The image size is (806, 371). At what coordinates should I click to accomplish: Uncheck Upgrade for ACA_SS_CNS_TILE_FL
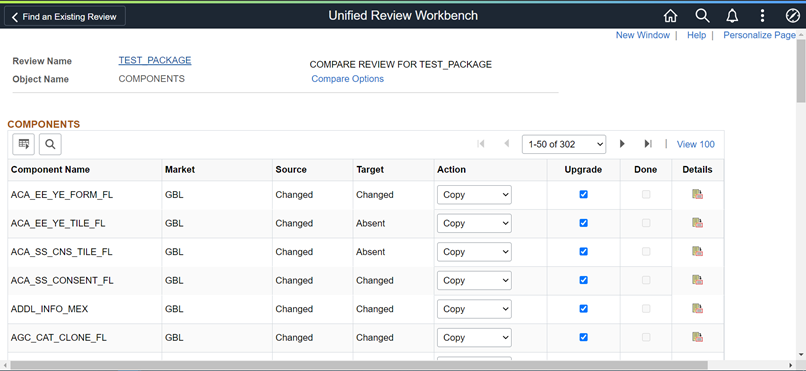(x=583, y=251)
